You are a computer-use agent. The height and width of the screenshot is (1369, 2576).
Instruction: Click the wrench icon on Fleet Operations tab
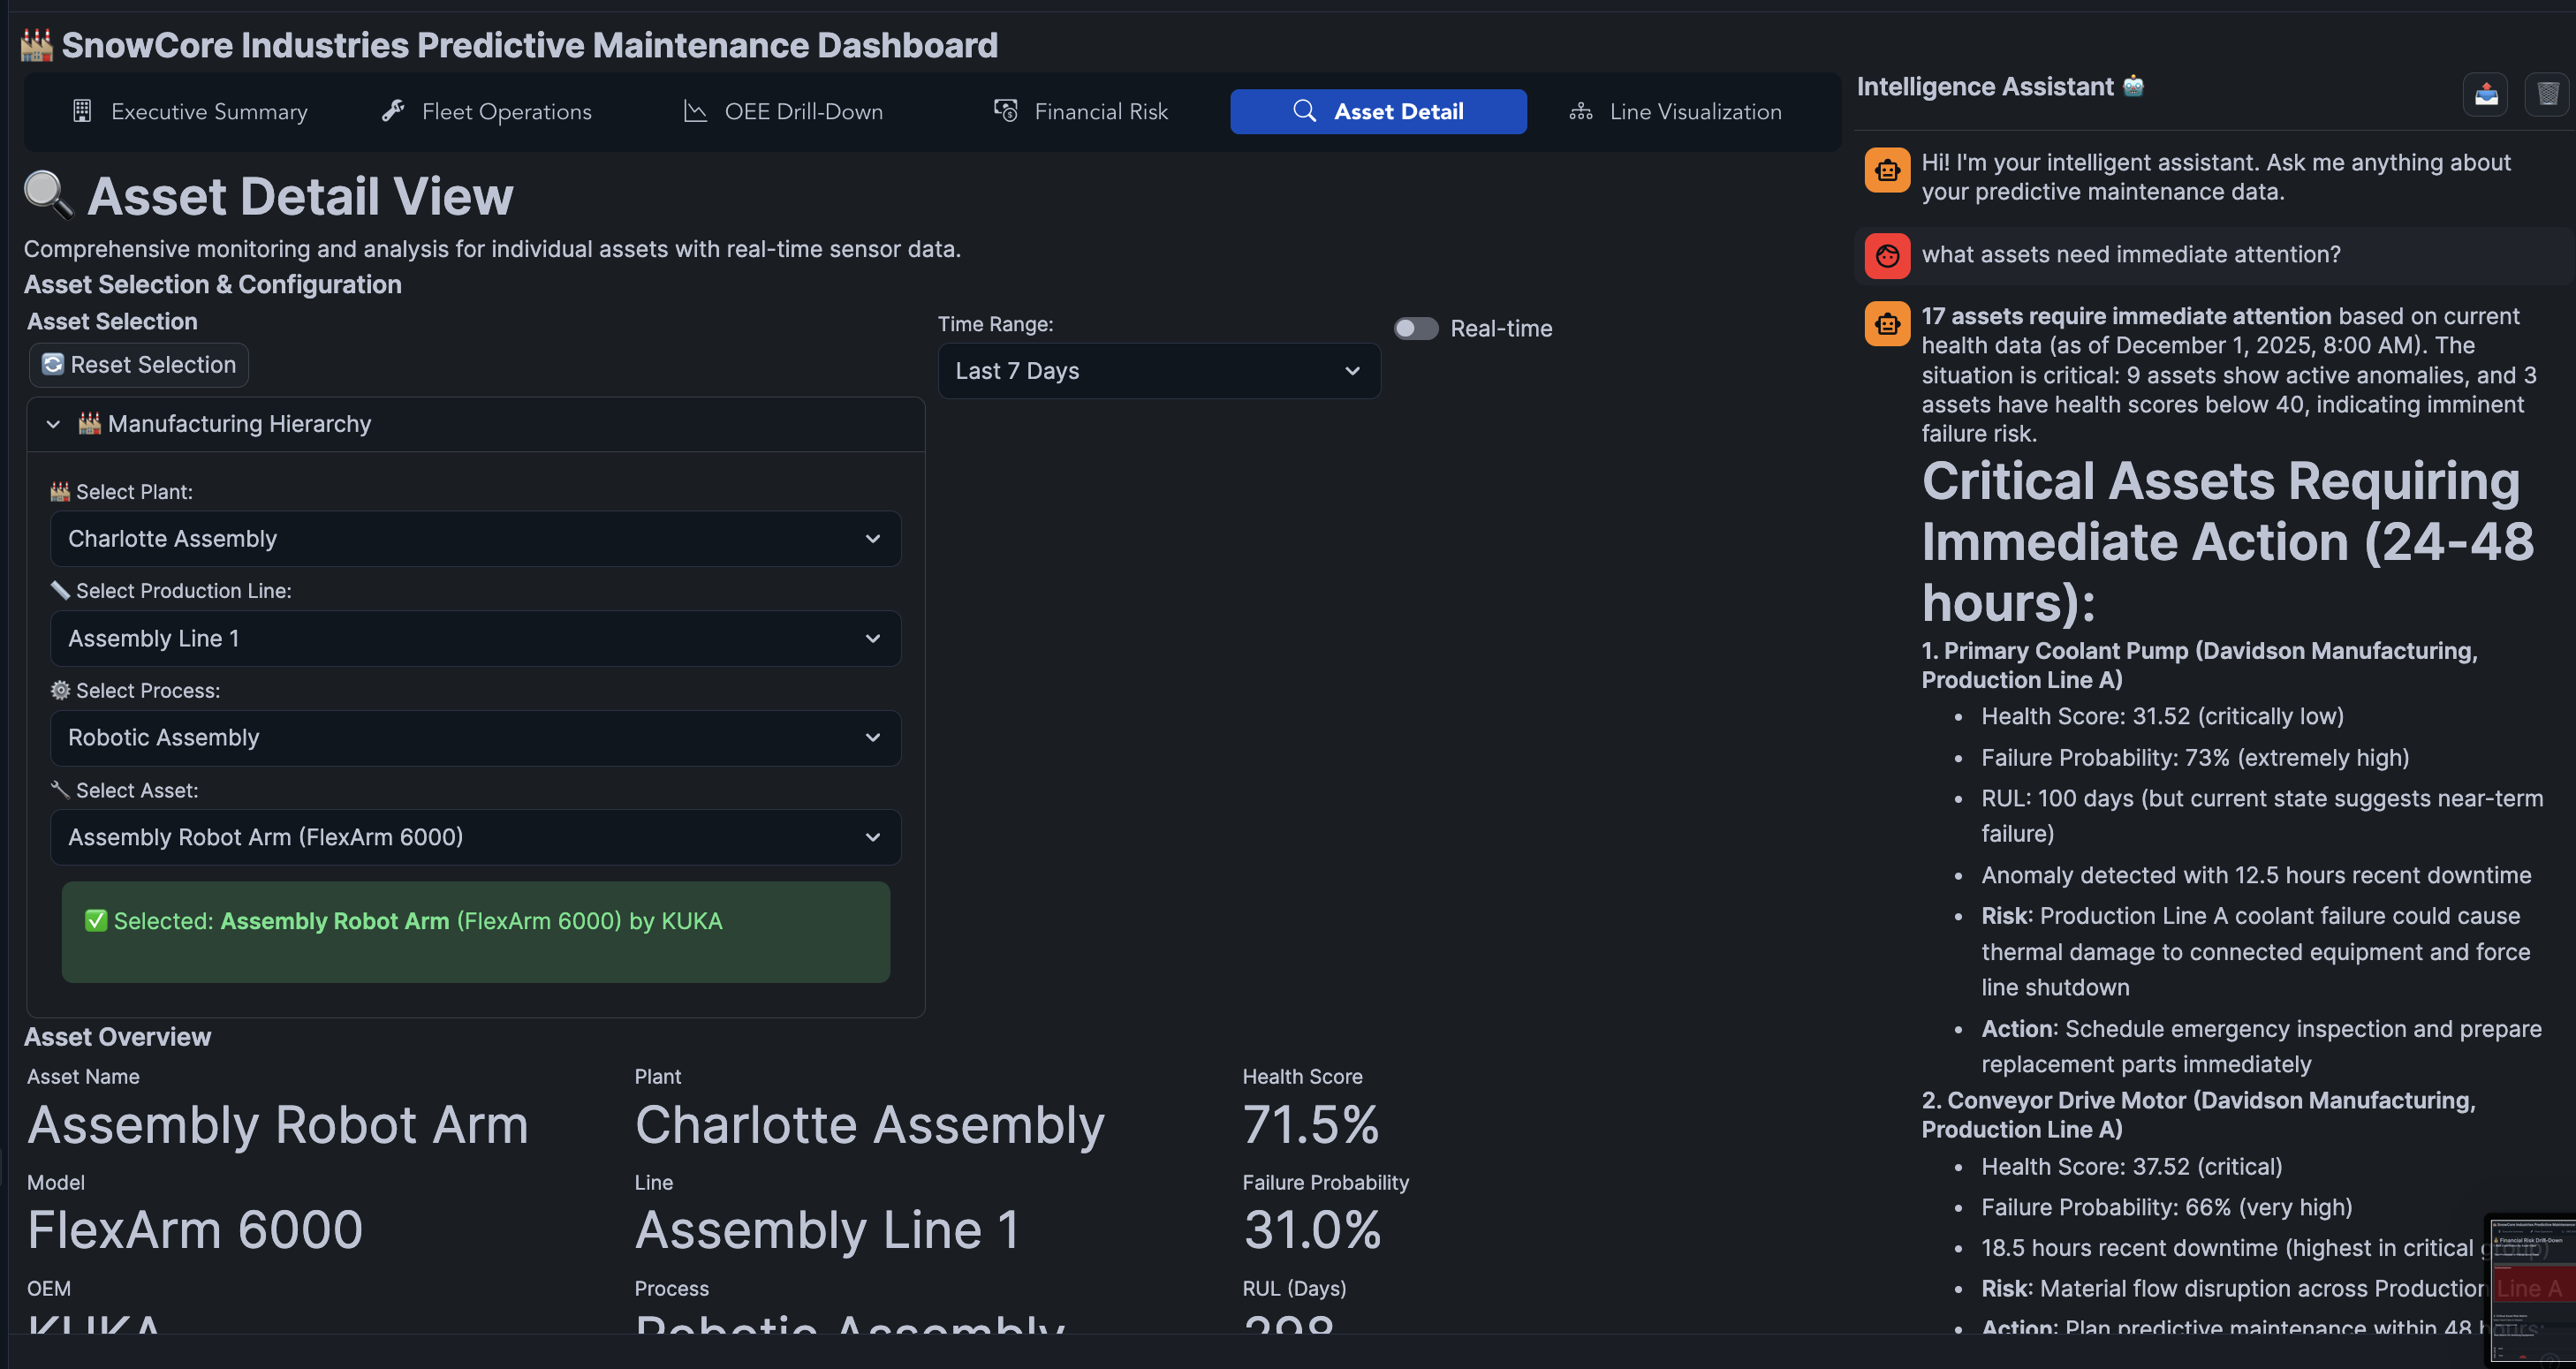tap(393, 111)
